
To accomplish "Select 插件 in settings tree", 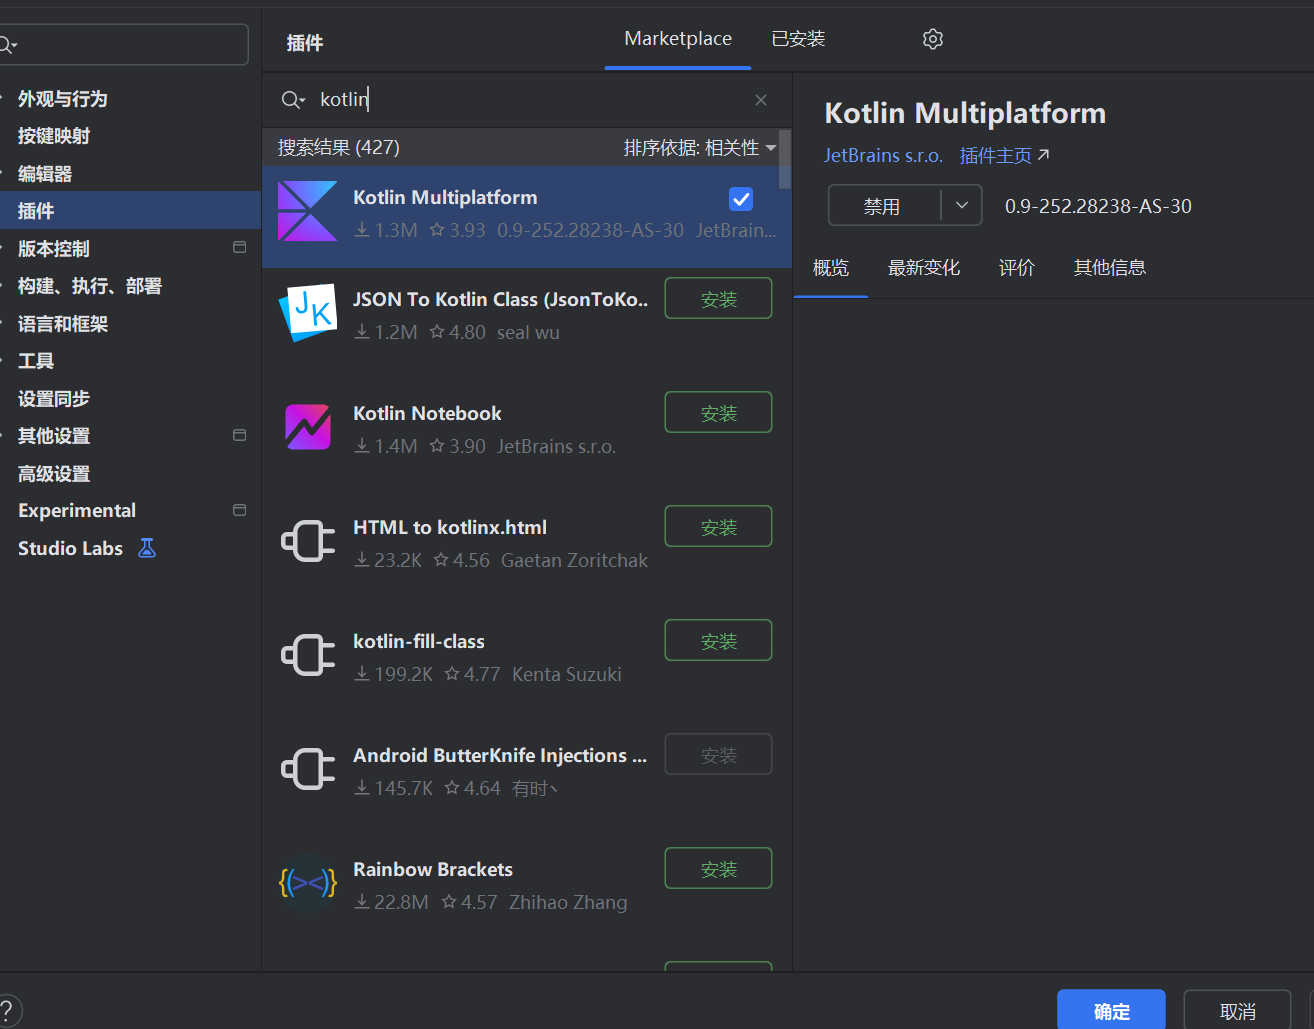I will (x=130, y=211).
